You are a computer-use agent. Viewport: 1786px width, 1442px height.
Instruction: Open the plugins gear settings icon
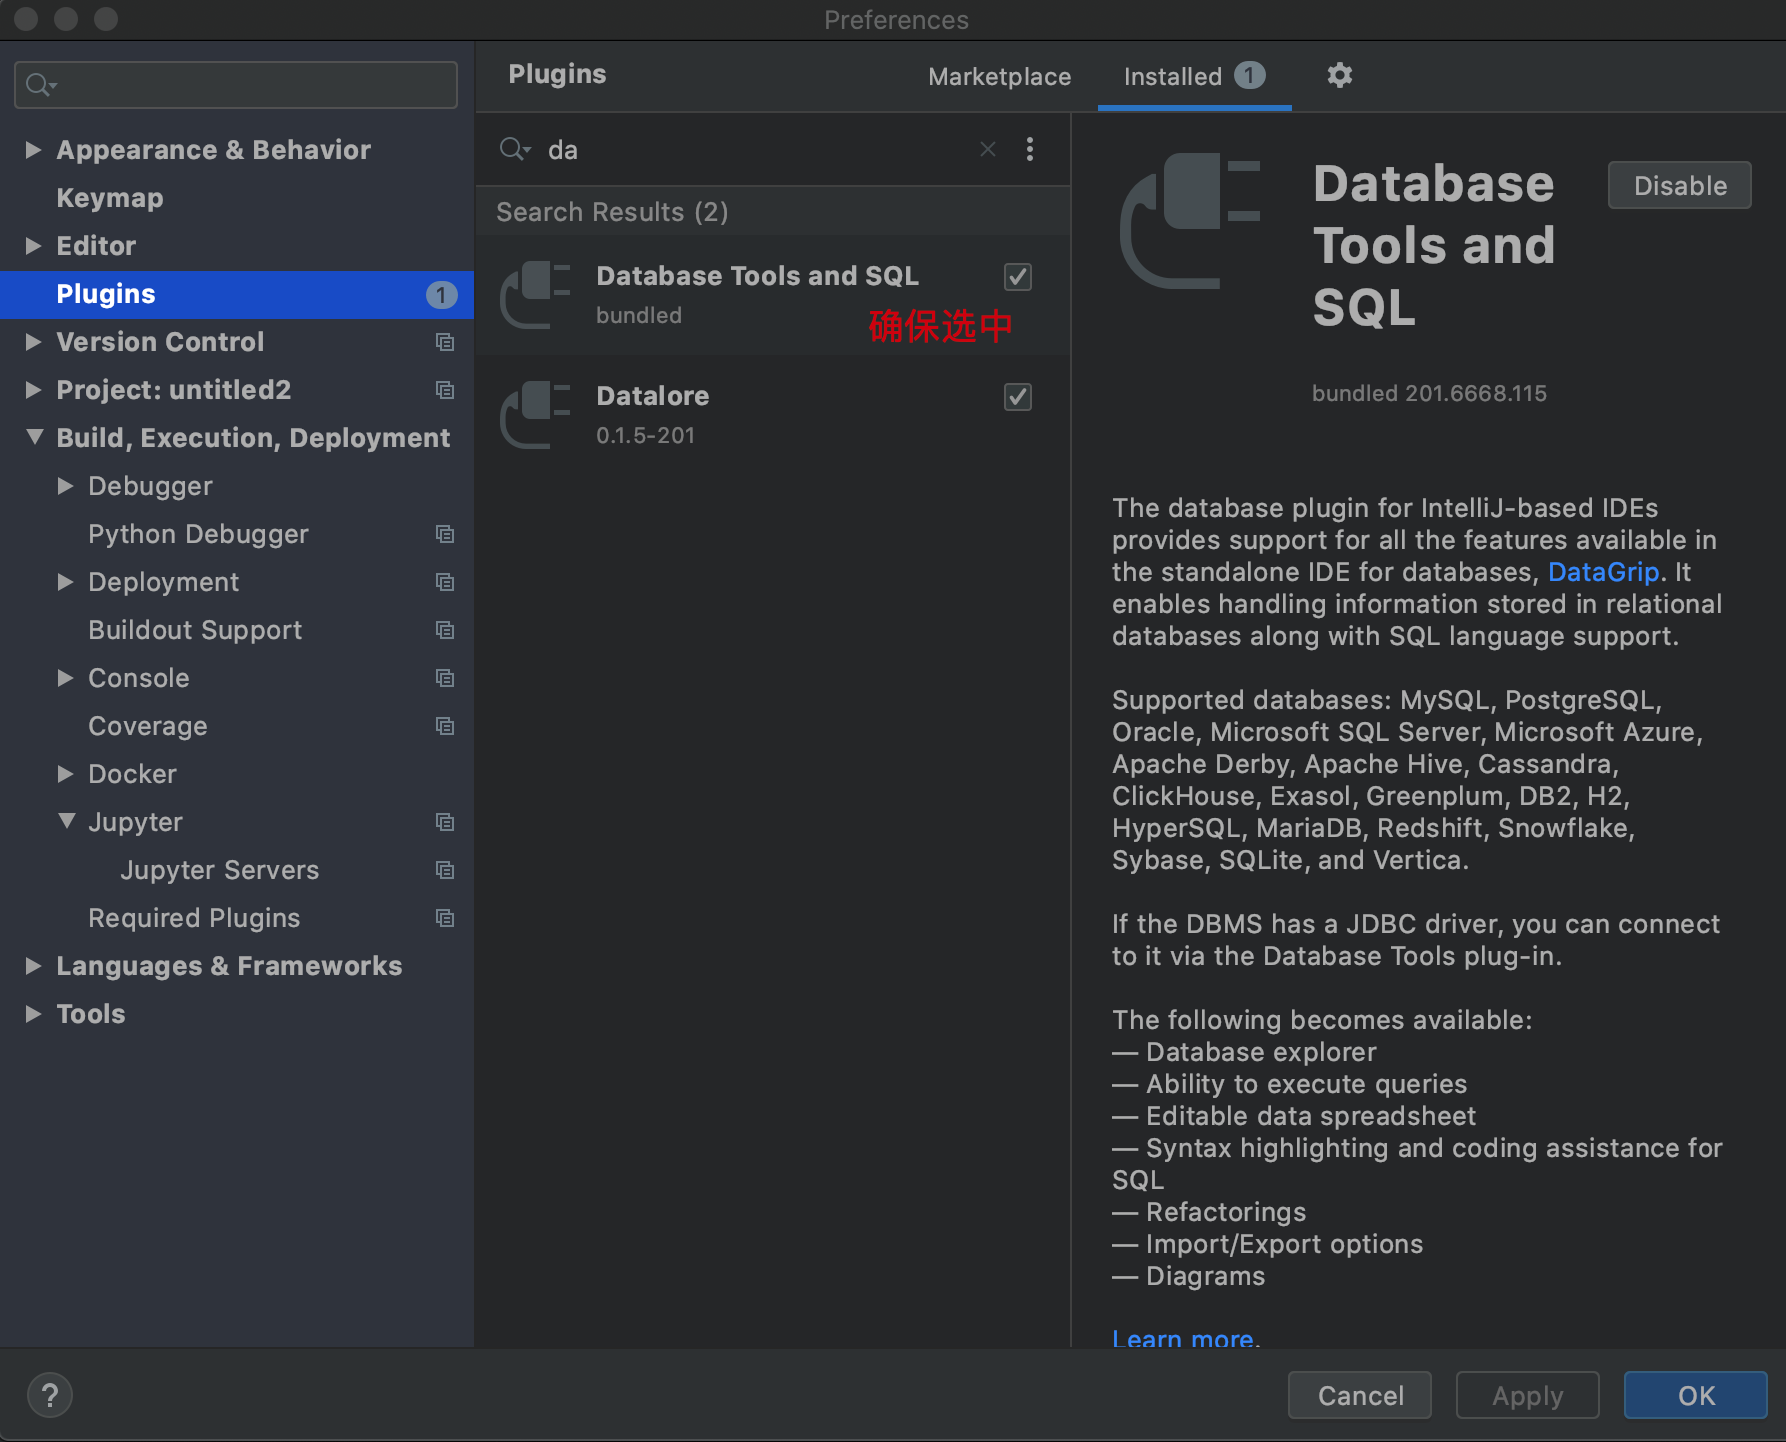coord(1339,75)
